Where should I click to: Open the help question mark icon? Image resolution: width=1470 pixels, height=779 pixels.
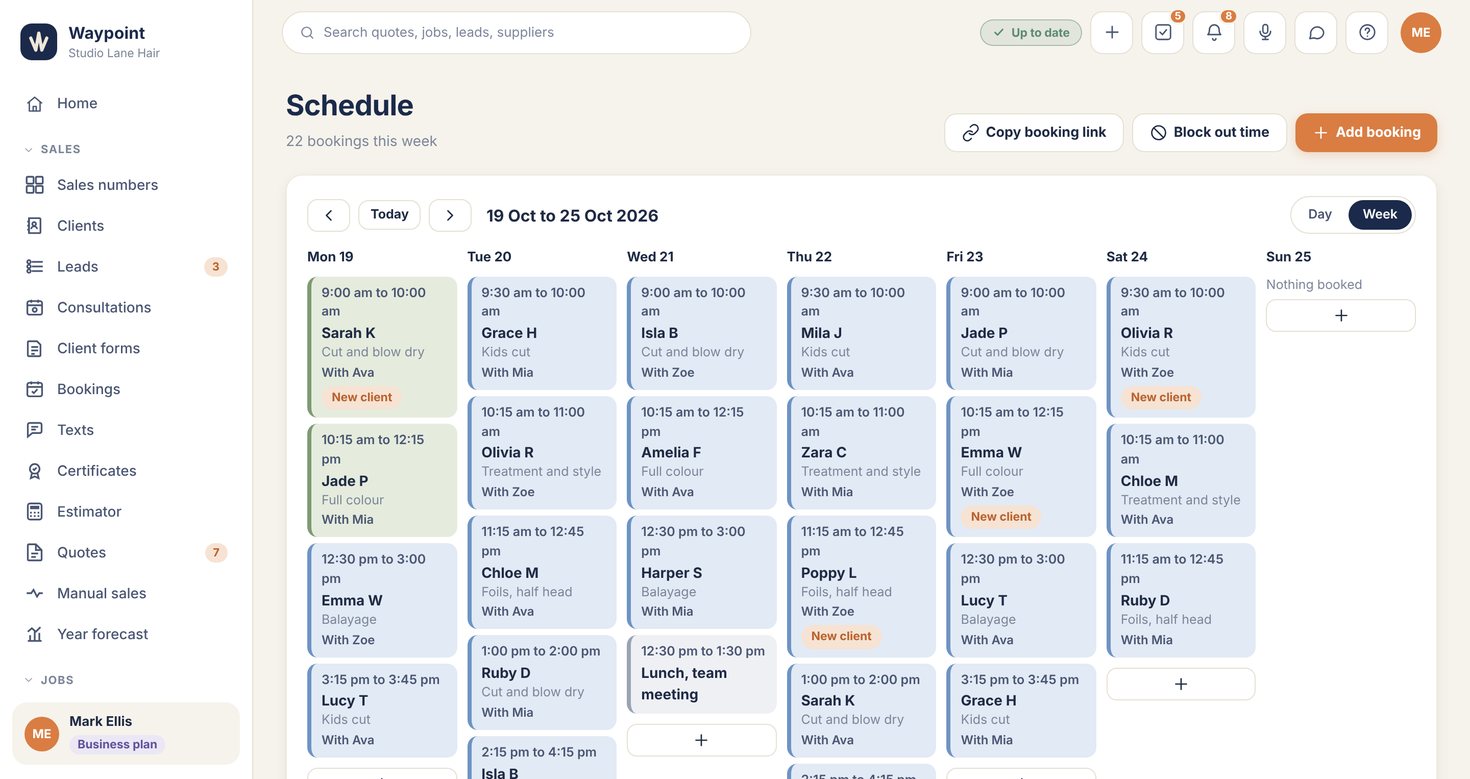(x=1367, y=33)
